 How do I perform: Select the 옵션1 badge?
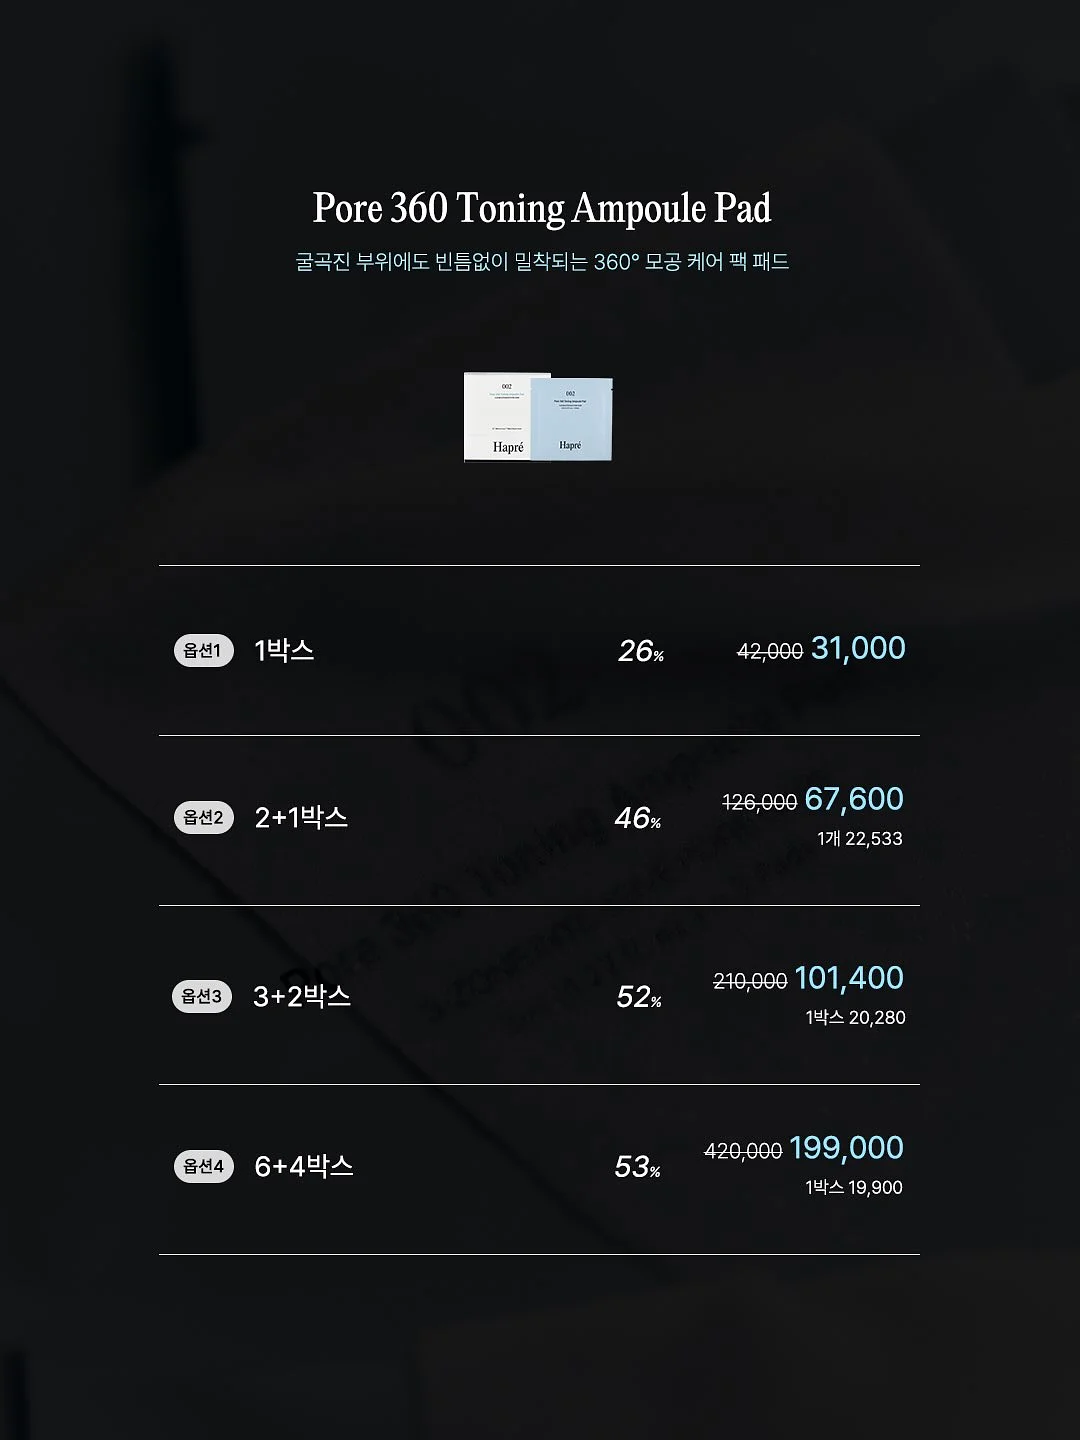pos(203,650)
